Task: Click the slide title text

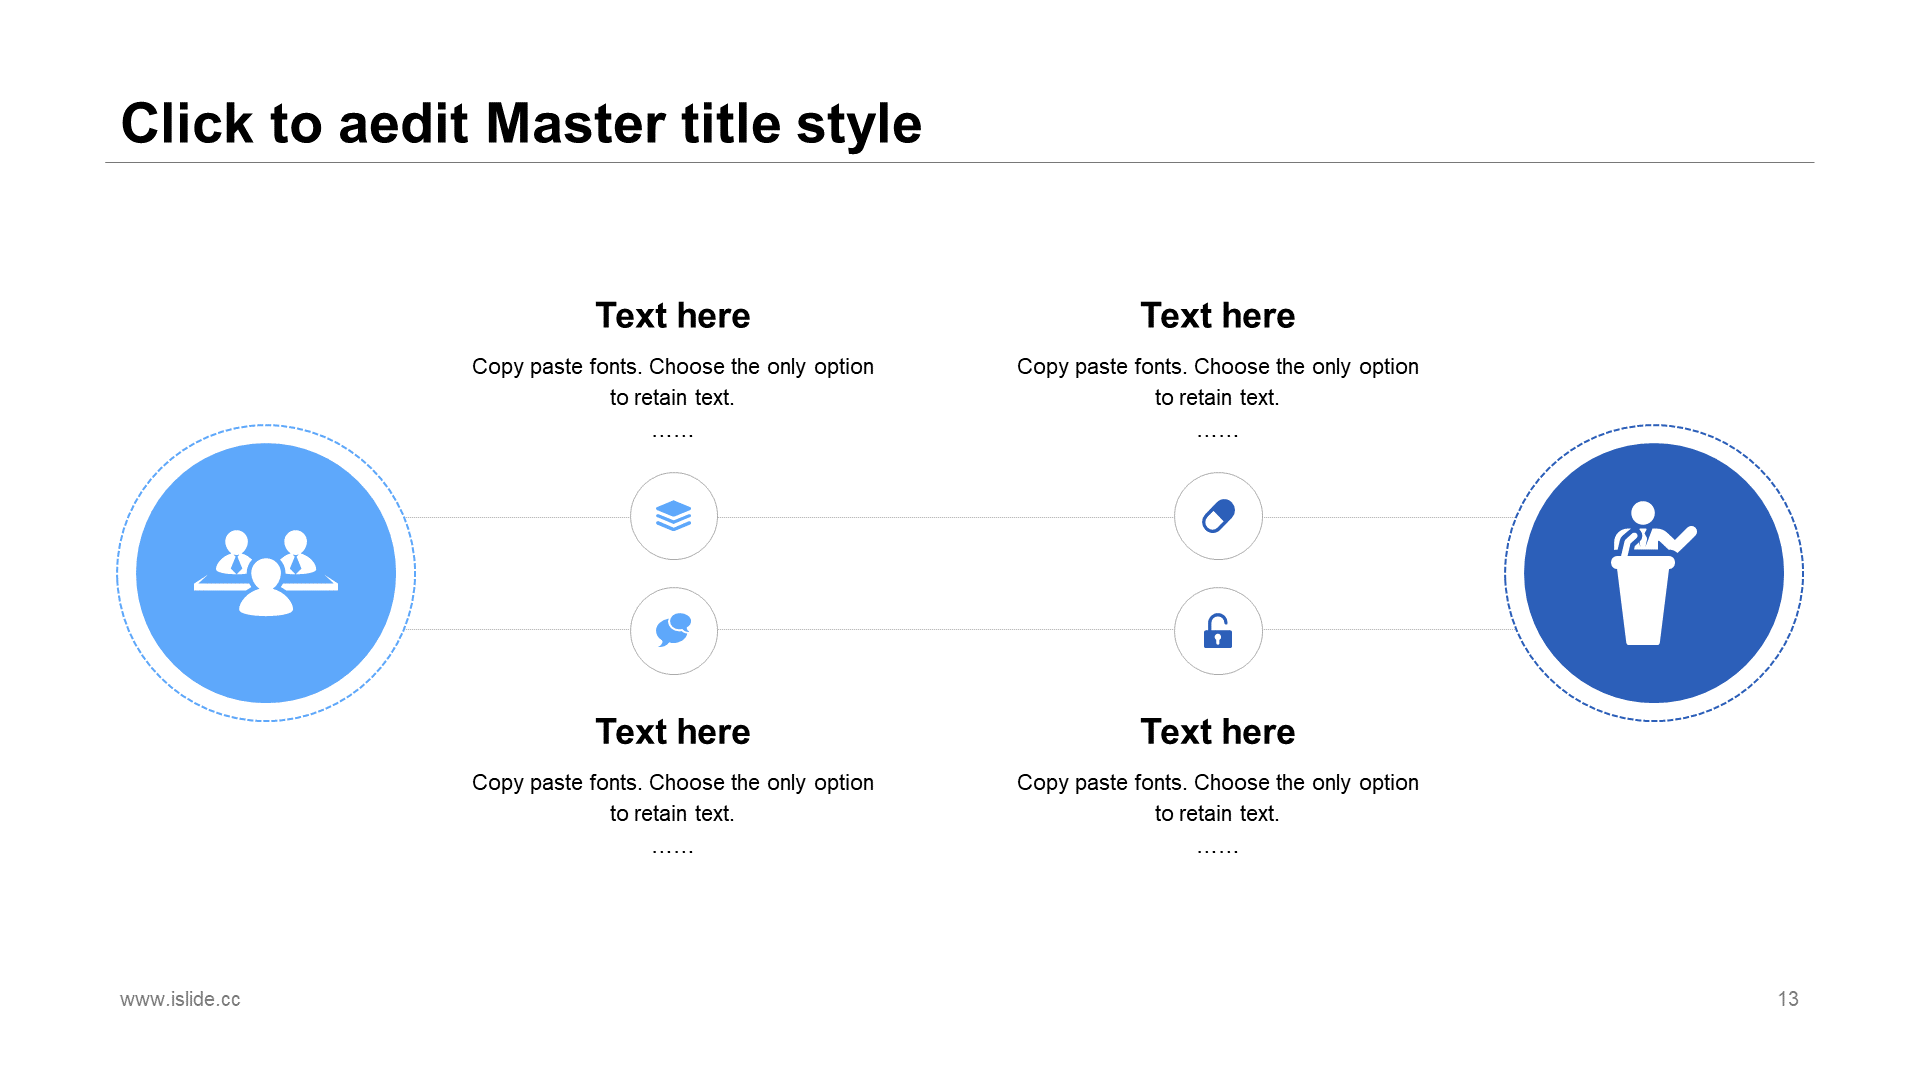Action: tap(521, 124)
